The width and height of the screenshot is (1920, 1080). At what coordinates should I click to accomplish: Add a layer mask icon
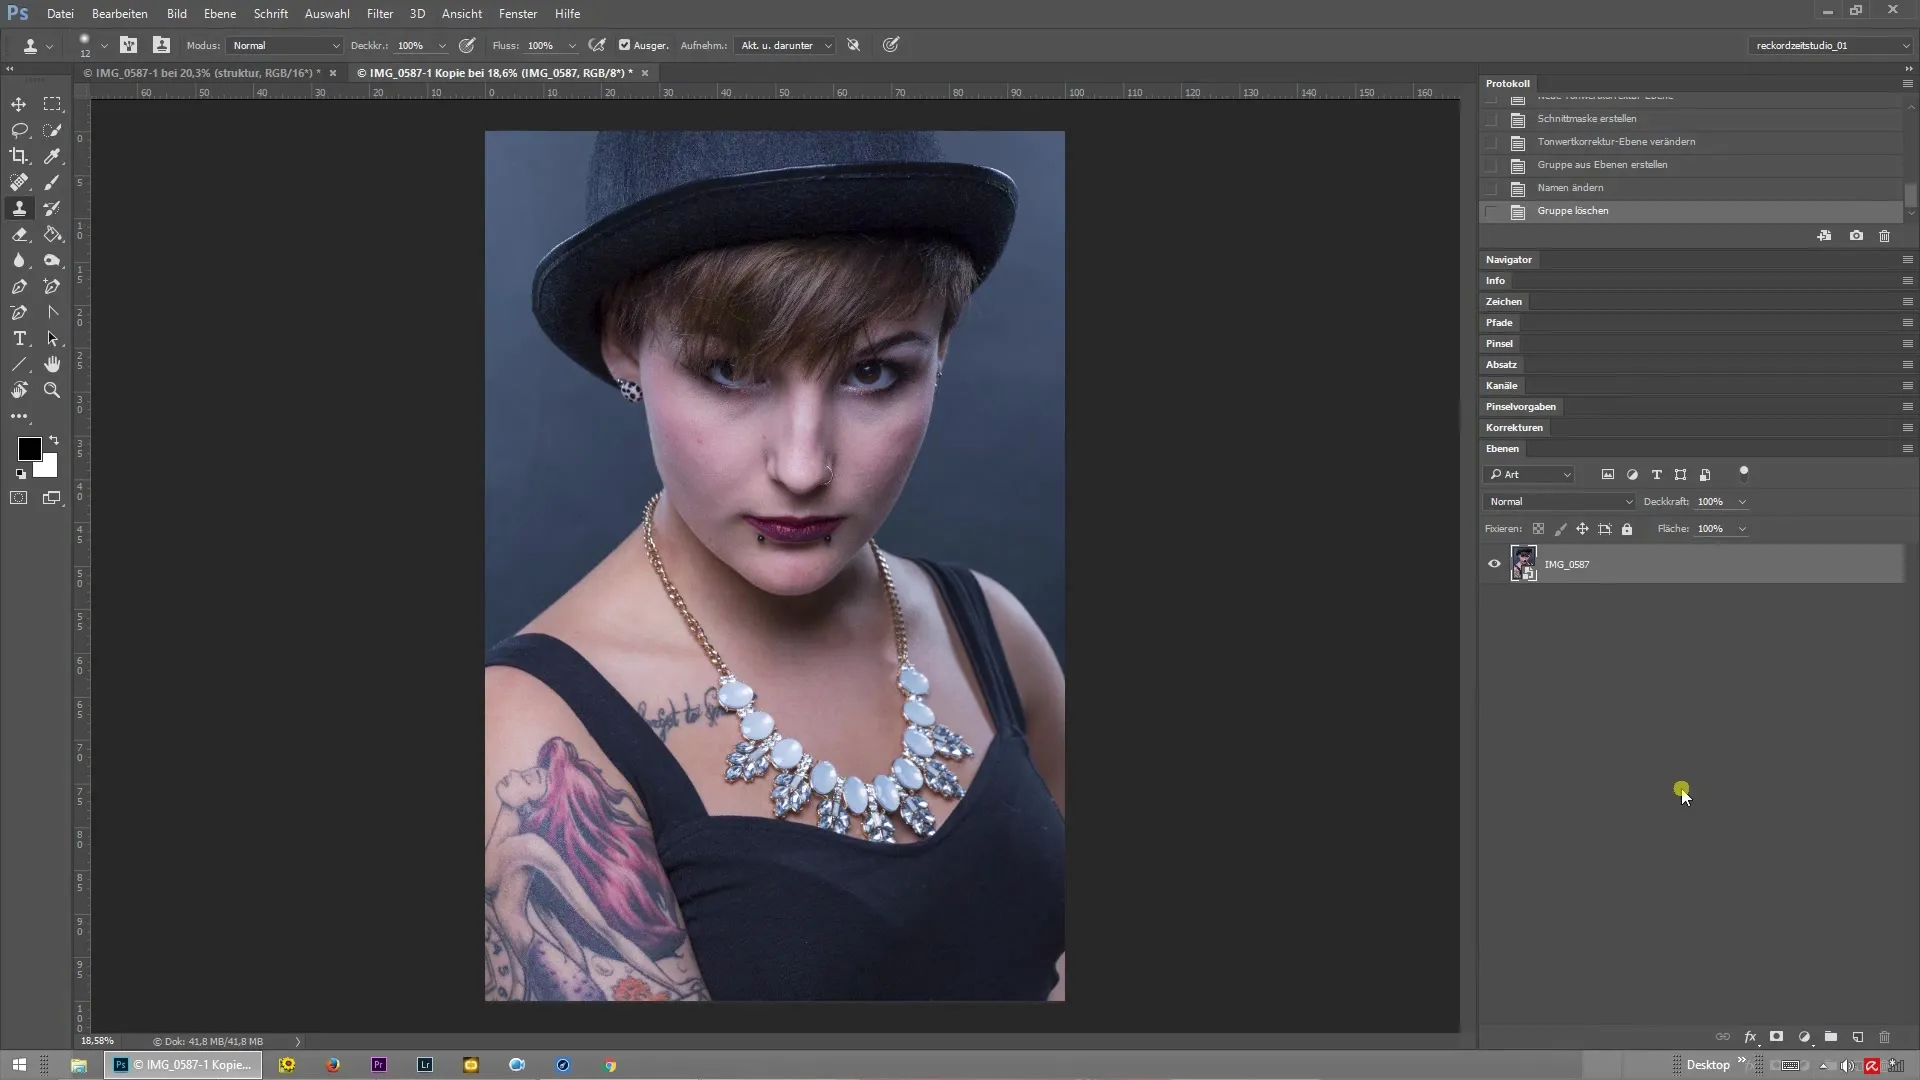1777,1037
